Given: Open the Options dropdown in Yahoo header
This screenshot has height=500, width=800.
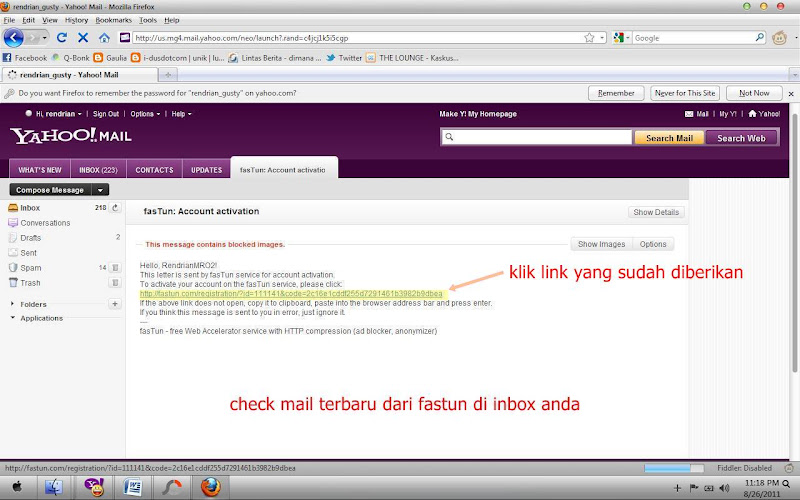Looking at the screenshot, I should click(x=145, y=114).
